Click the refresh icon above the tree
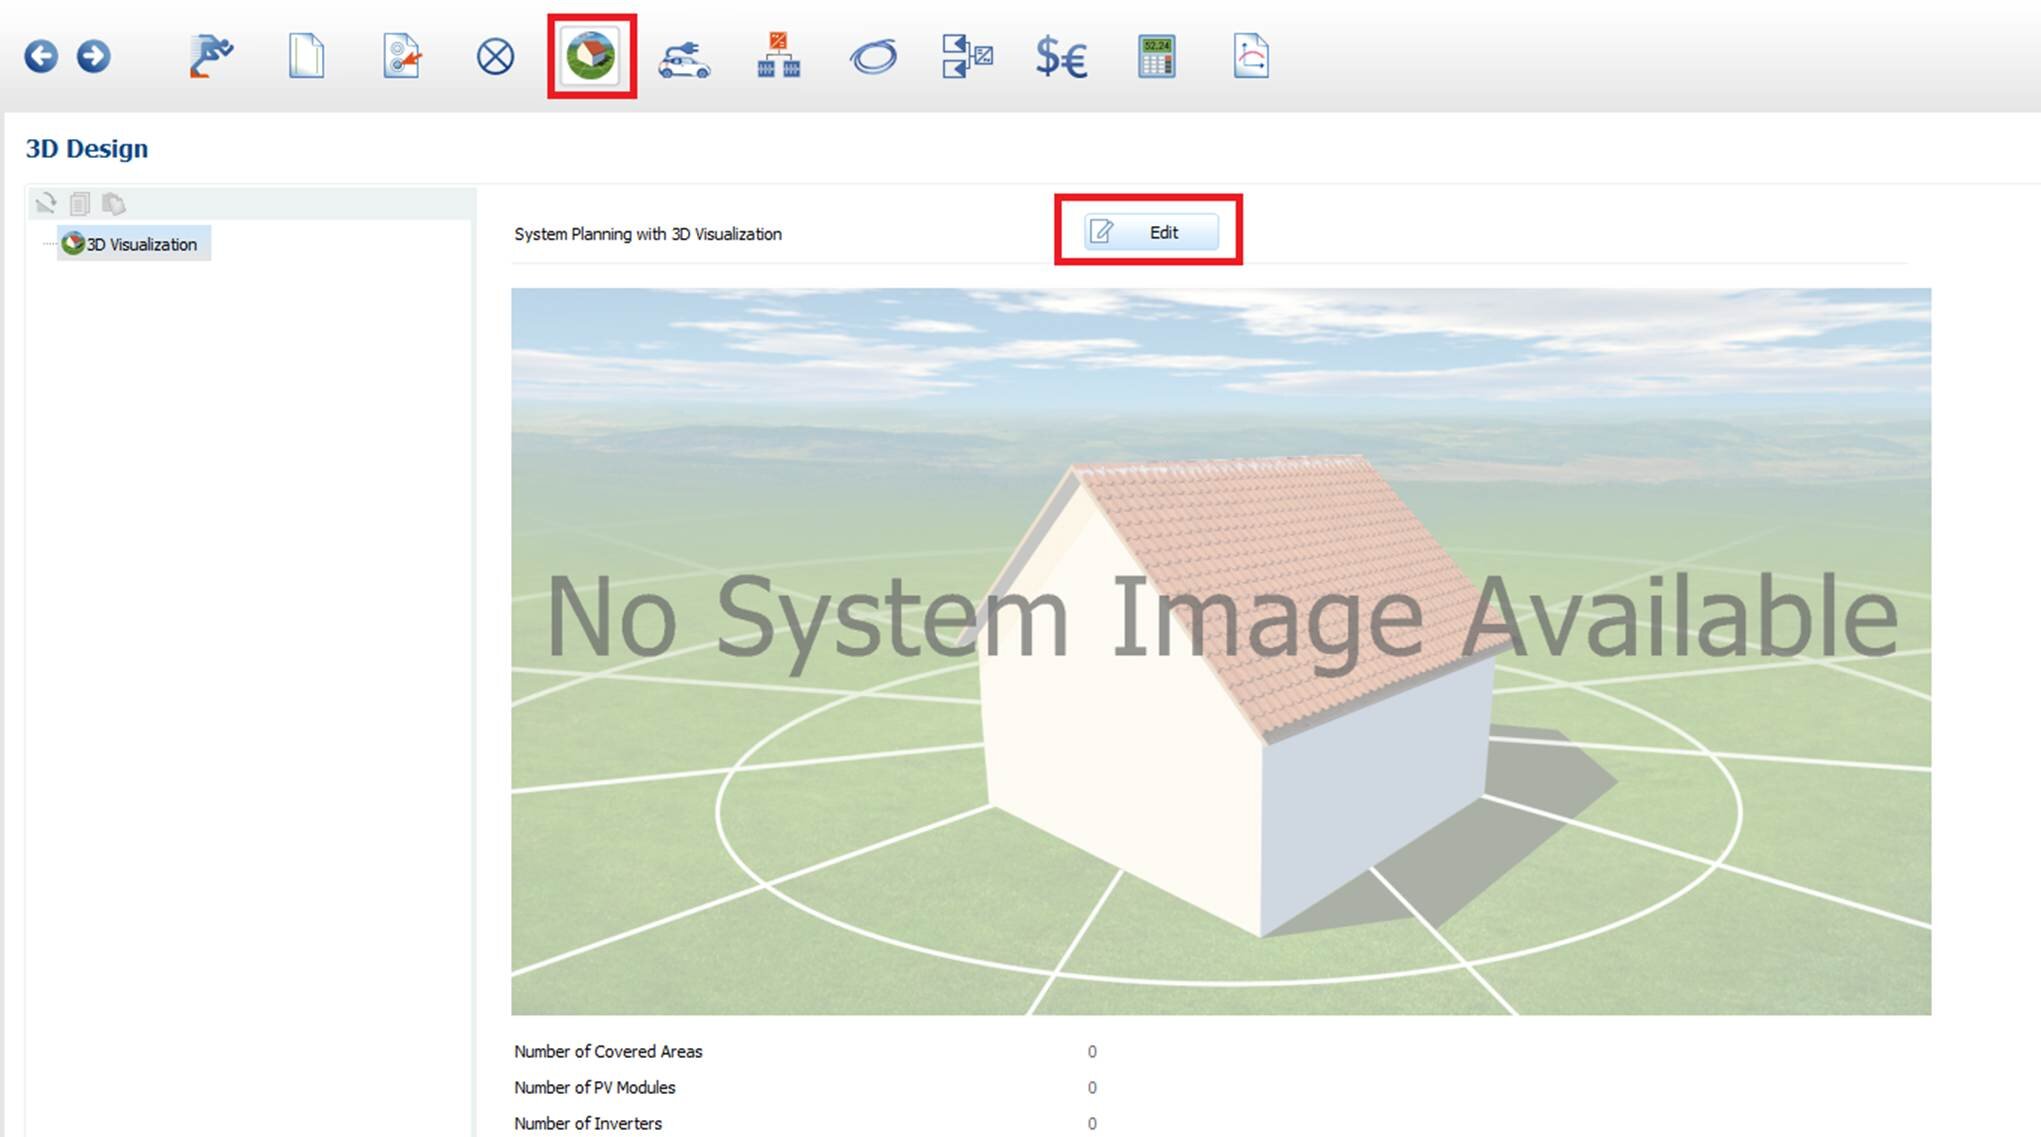 coord(45,204)
